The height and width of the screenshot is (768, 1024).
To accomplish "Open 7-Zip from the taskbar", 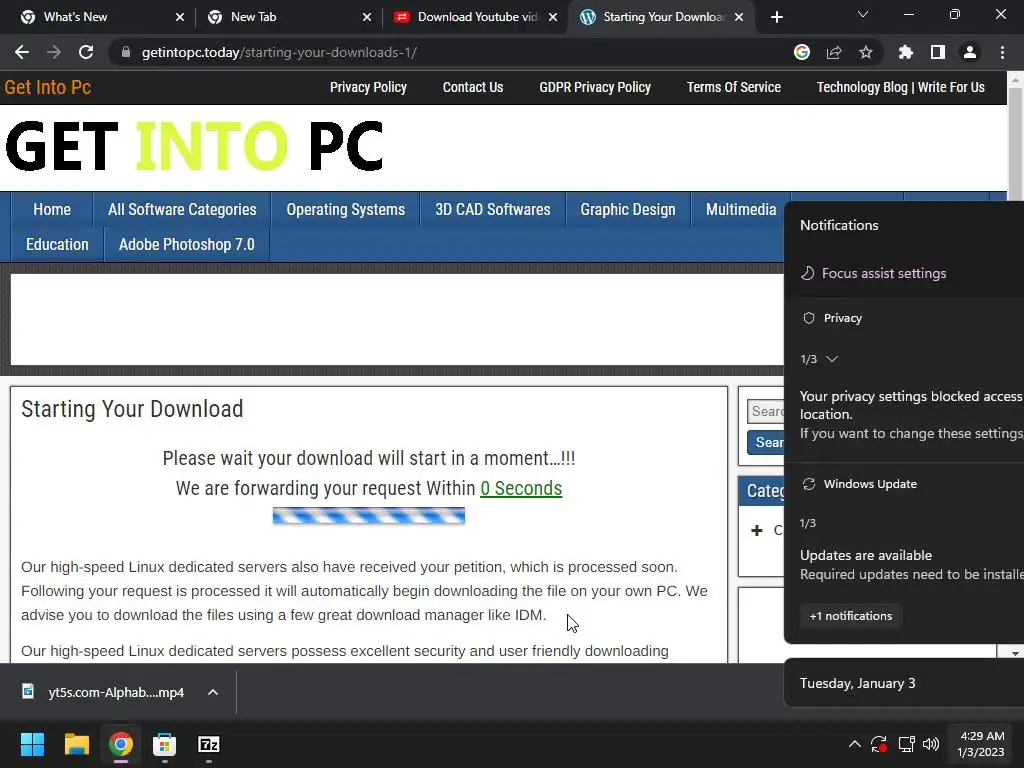I will pos(208,744).
